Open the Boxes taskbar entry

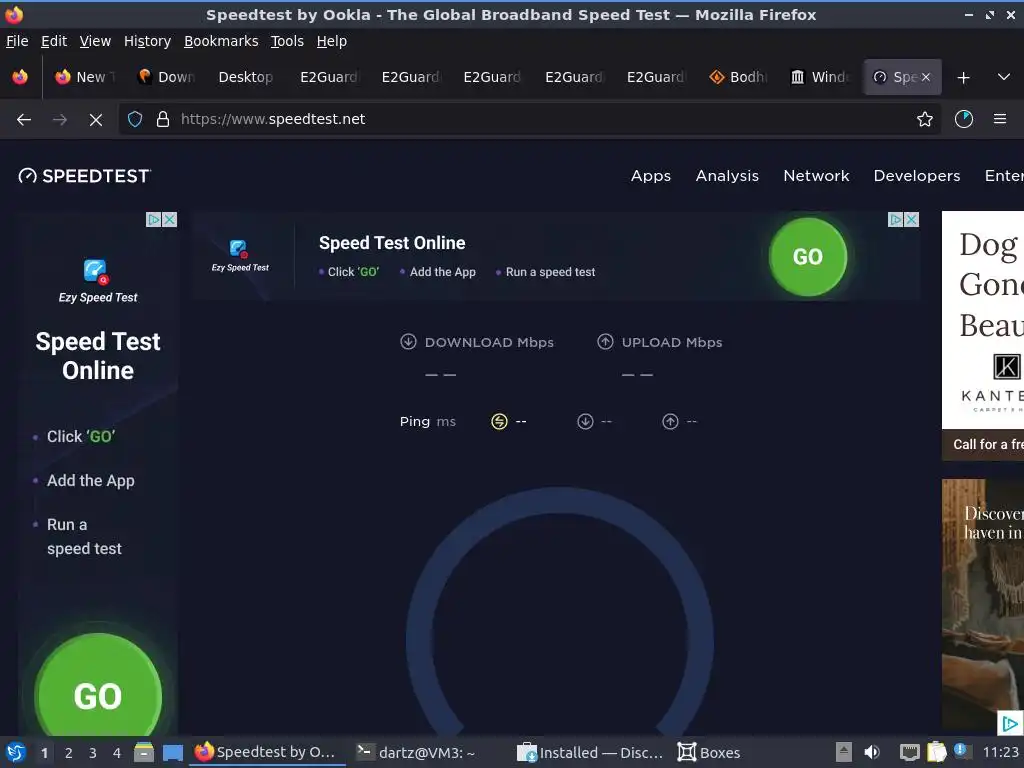(x=709, y=752)
